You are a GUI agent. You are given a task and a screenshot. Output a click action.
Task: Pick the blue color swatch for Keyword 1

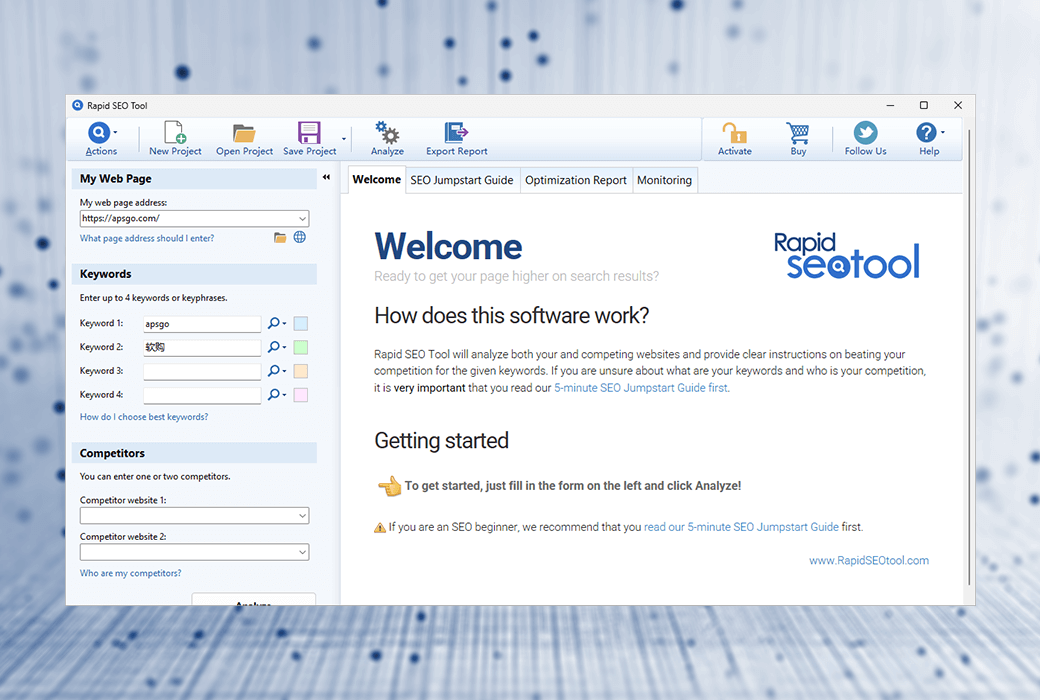(x=300, y=324)
